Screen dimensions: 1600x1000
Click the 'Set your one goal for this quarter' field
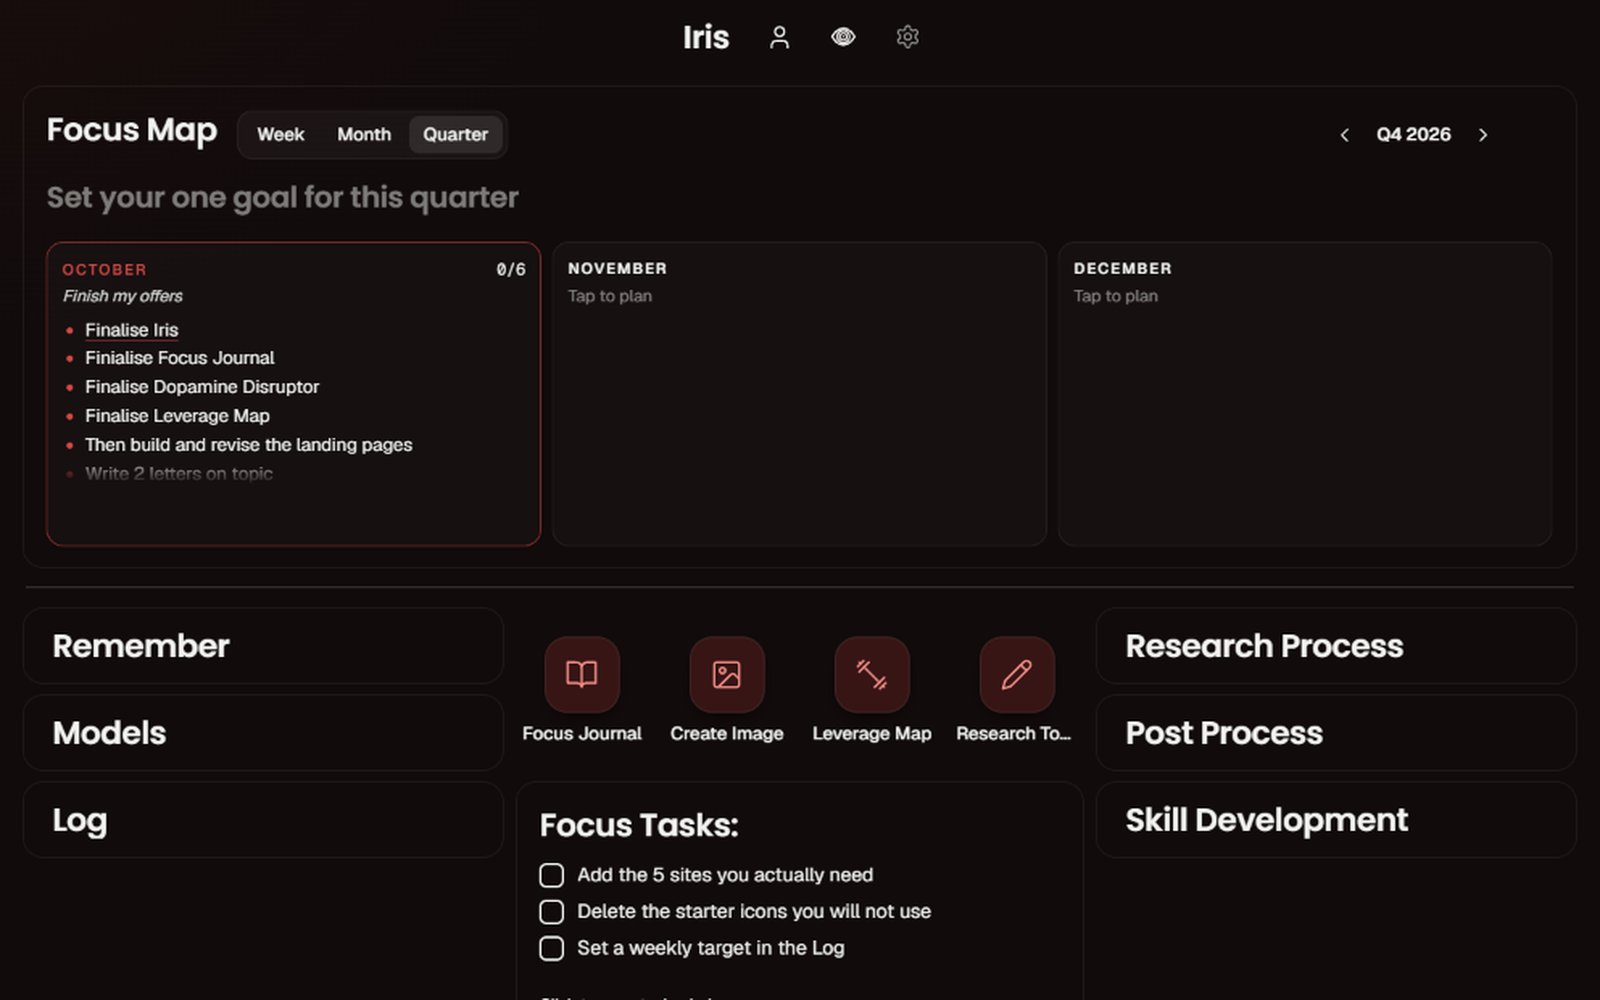coord(282,198)
